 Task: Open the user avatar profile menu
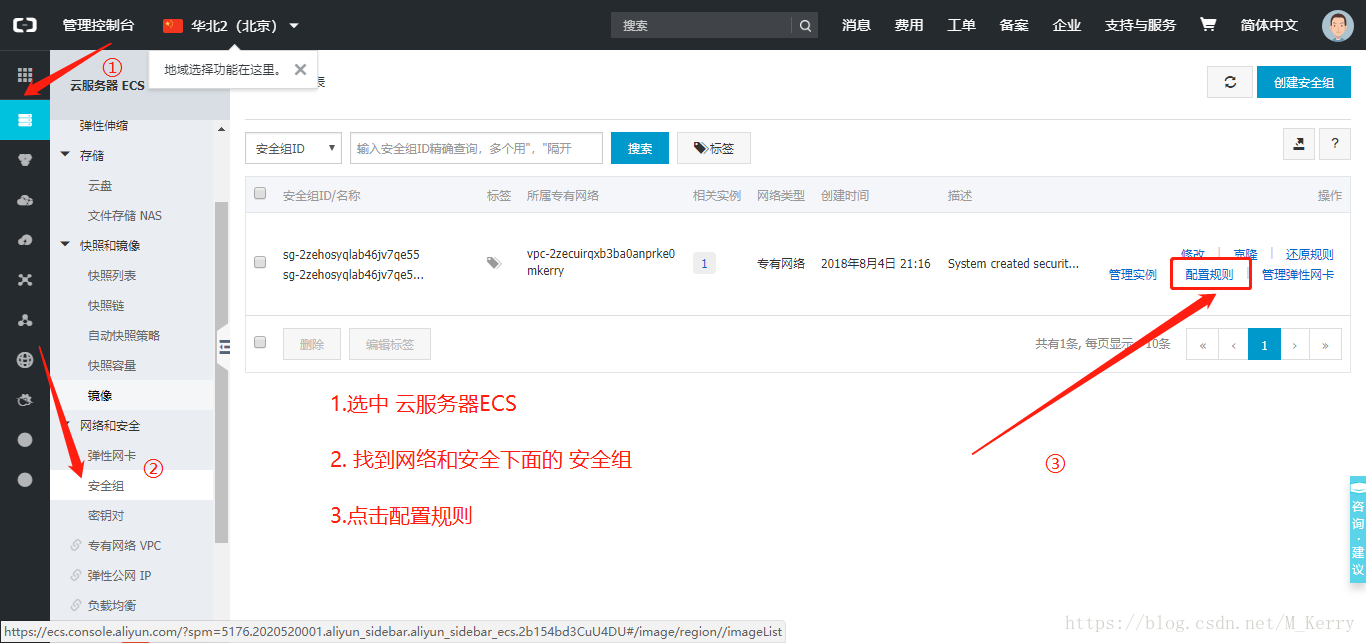click(x=1337, y=26)
